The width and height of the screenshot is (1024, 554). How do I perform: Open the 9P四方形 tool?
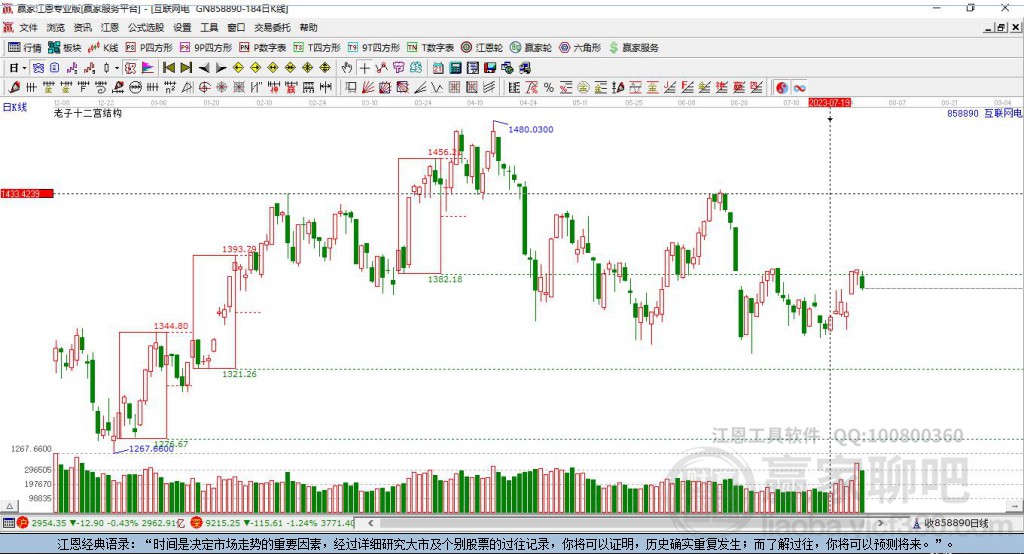tap(206, 48)
